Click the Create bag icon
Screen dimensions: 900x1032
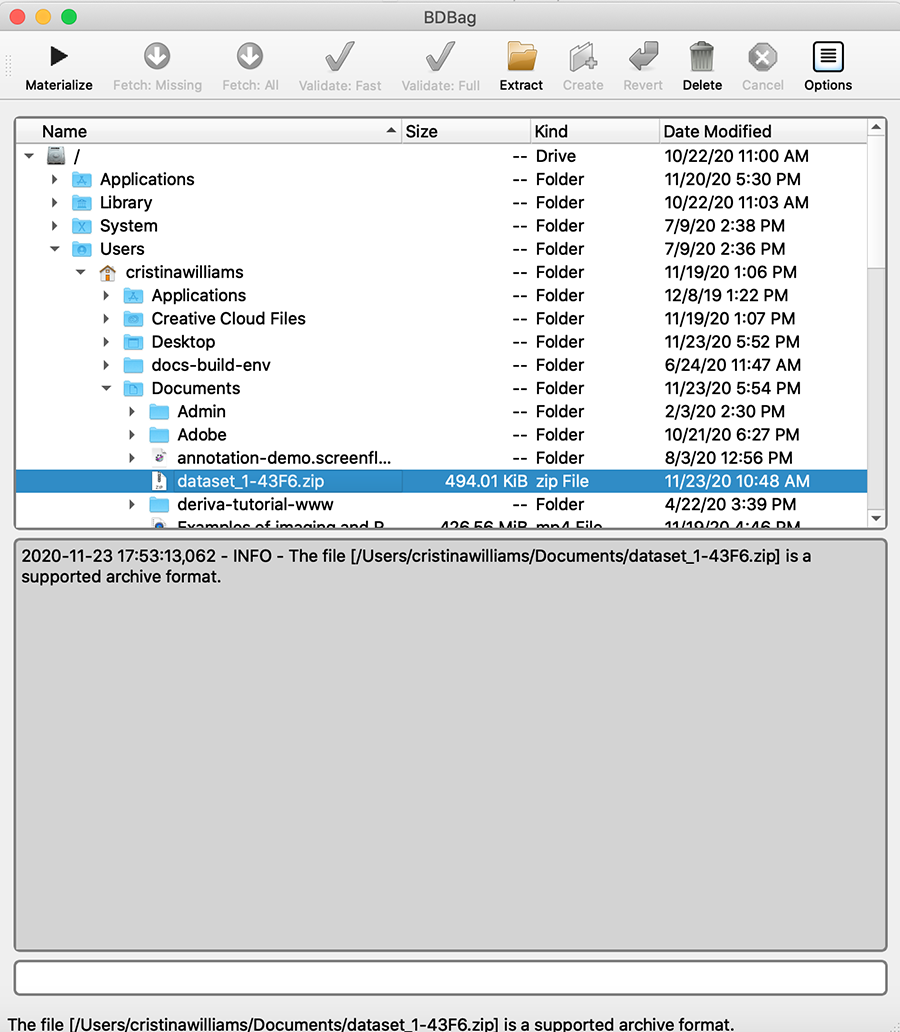(x=583, y=57)
